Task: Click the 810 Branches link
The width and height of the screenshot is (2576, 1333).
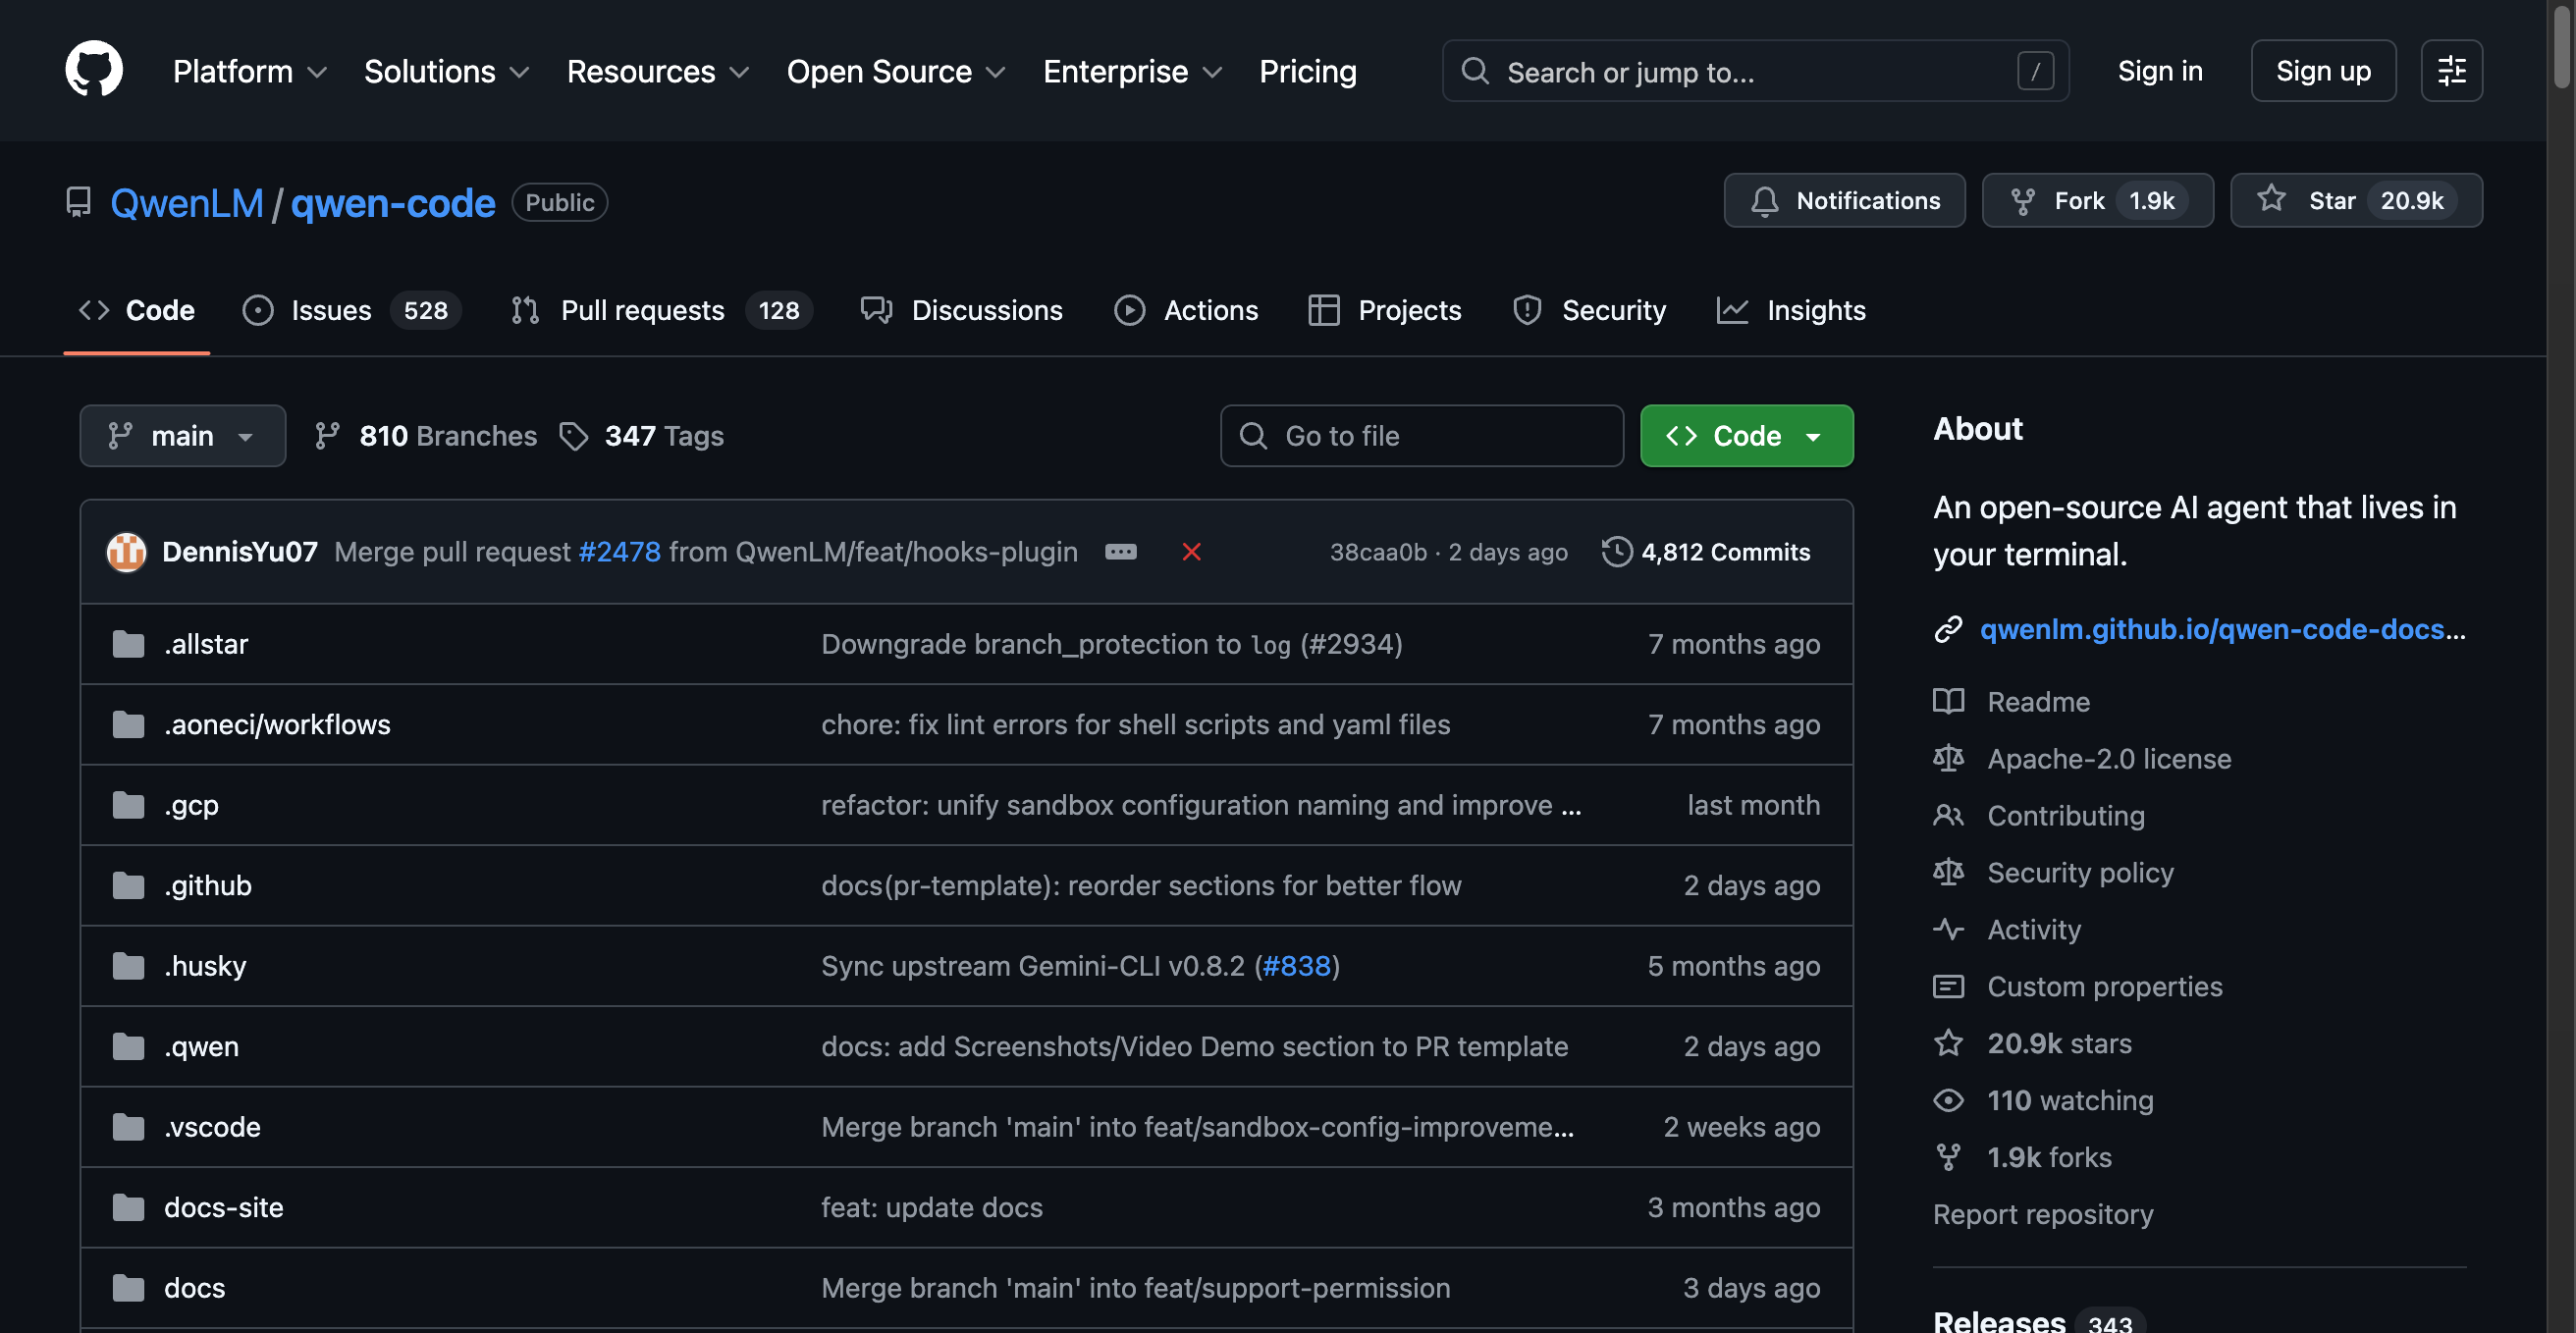Action: click(425, 436)
